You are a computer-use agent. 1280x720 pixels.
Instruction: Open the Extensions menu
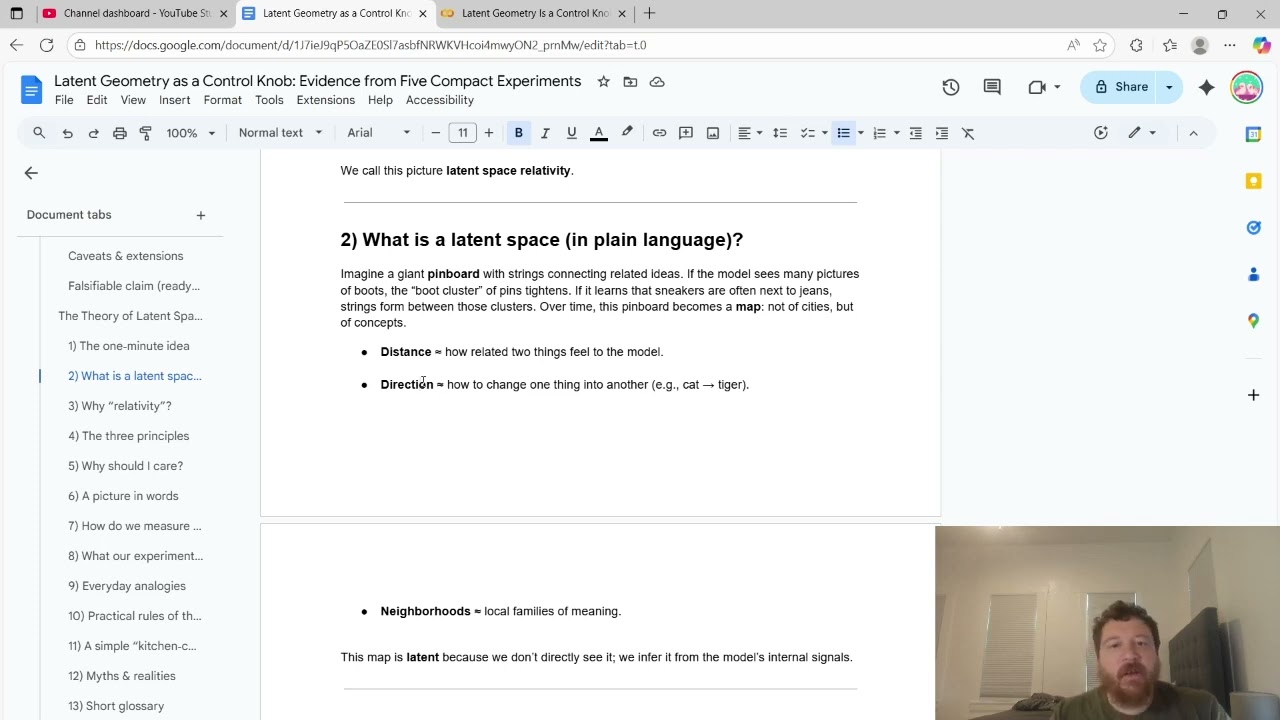coord(326,100)
